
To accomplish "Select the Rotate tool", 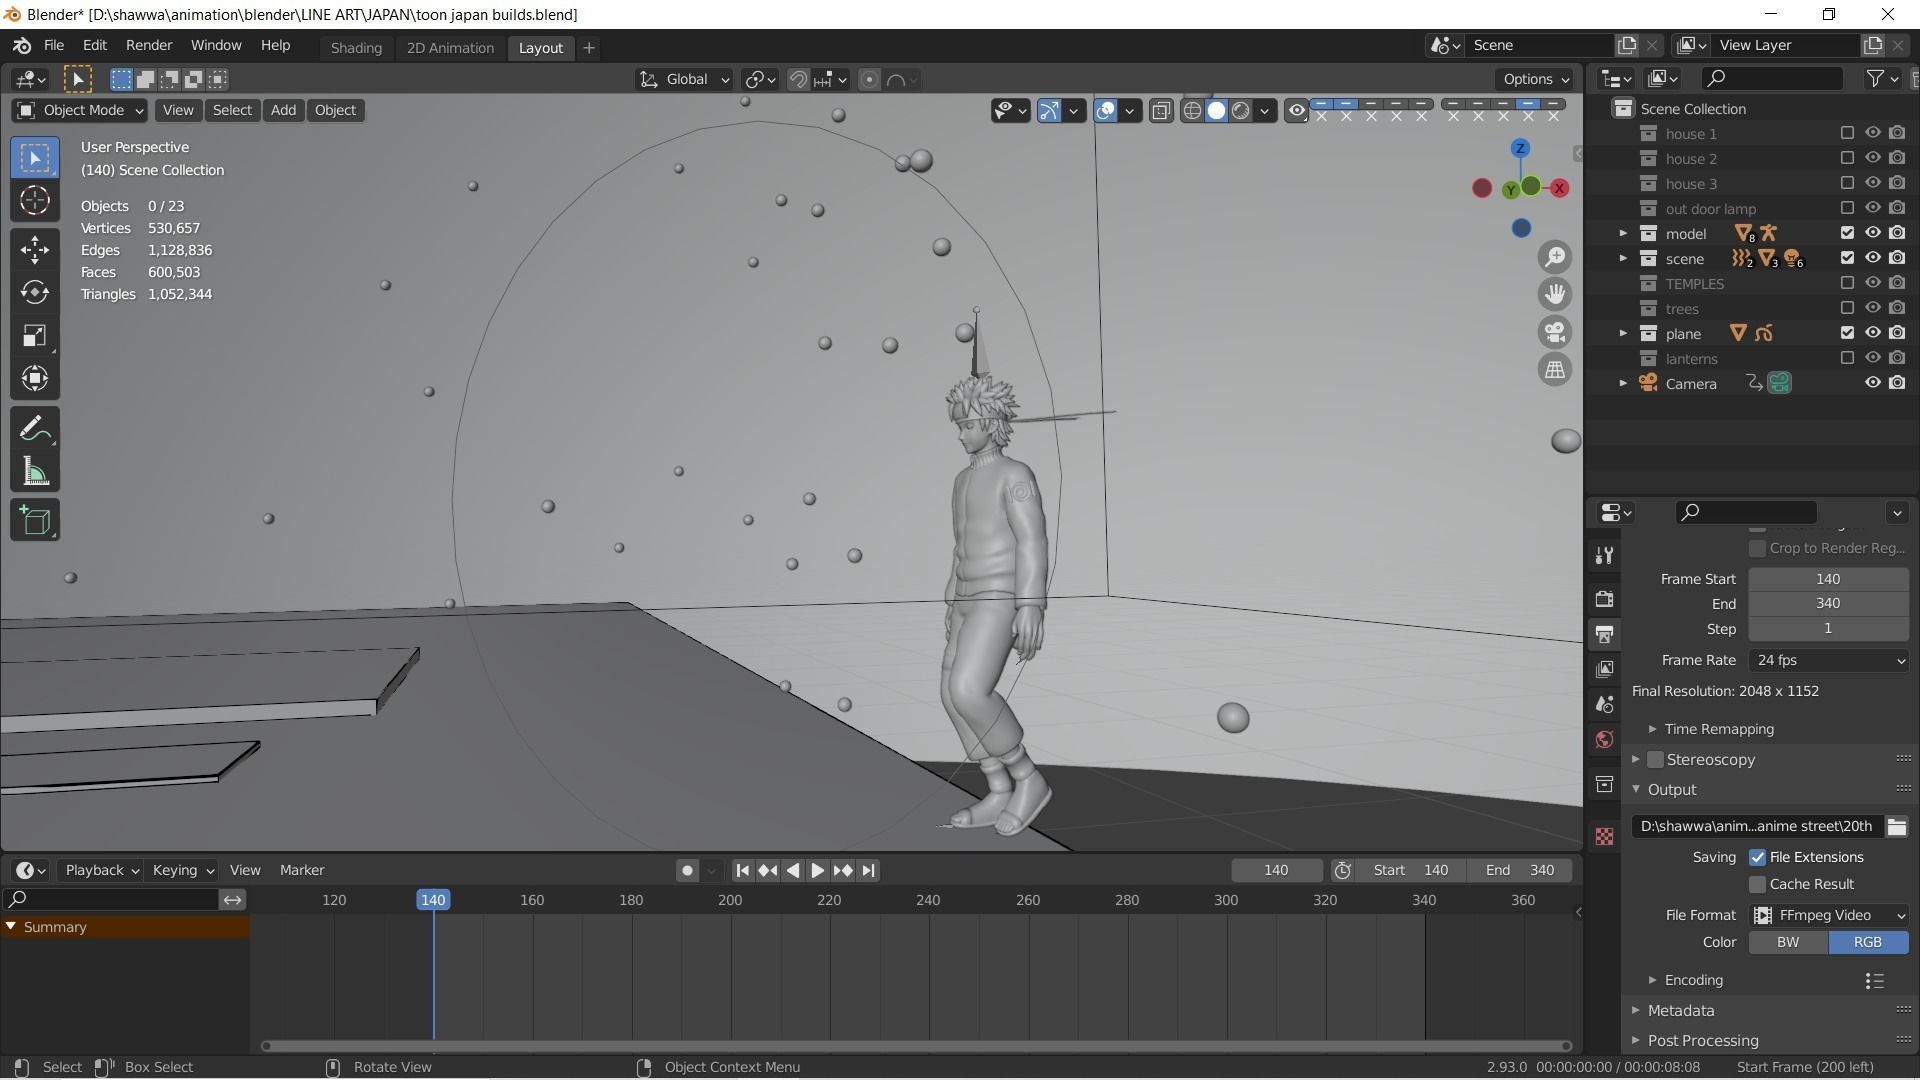I will coord(35,292).
